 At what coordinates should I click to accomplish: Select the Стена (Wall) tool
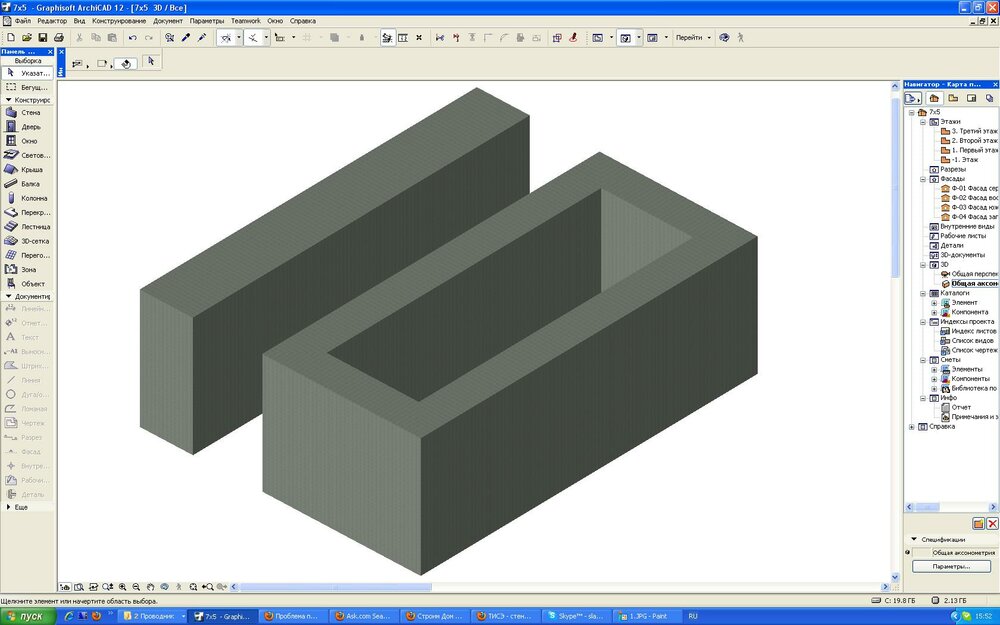pyautogui.click(x=30, y=113)
